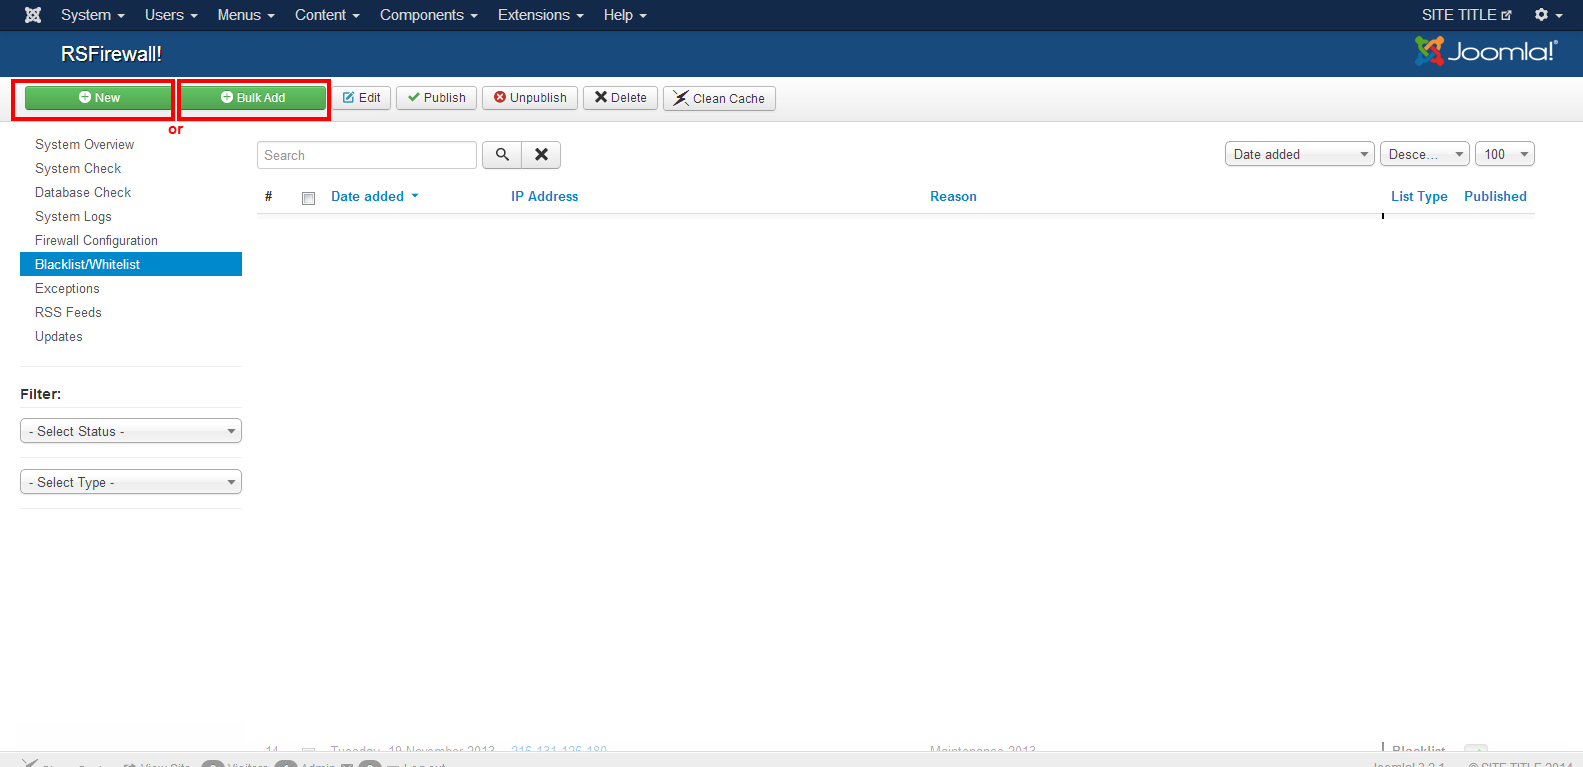This screenshot has width=1583, height=767.
Task: Open the Help menu
Action: pos(625,15)
